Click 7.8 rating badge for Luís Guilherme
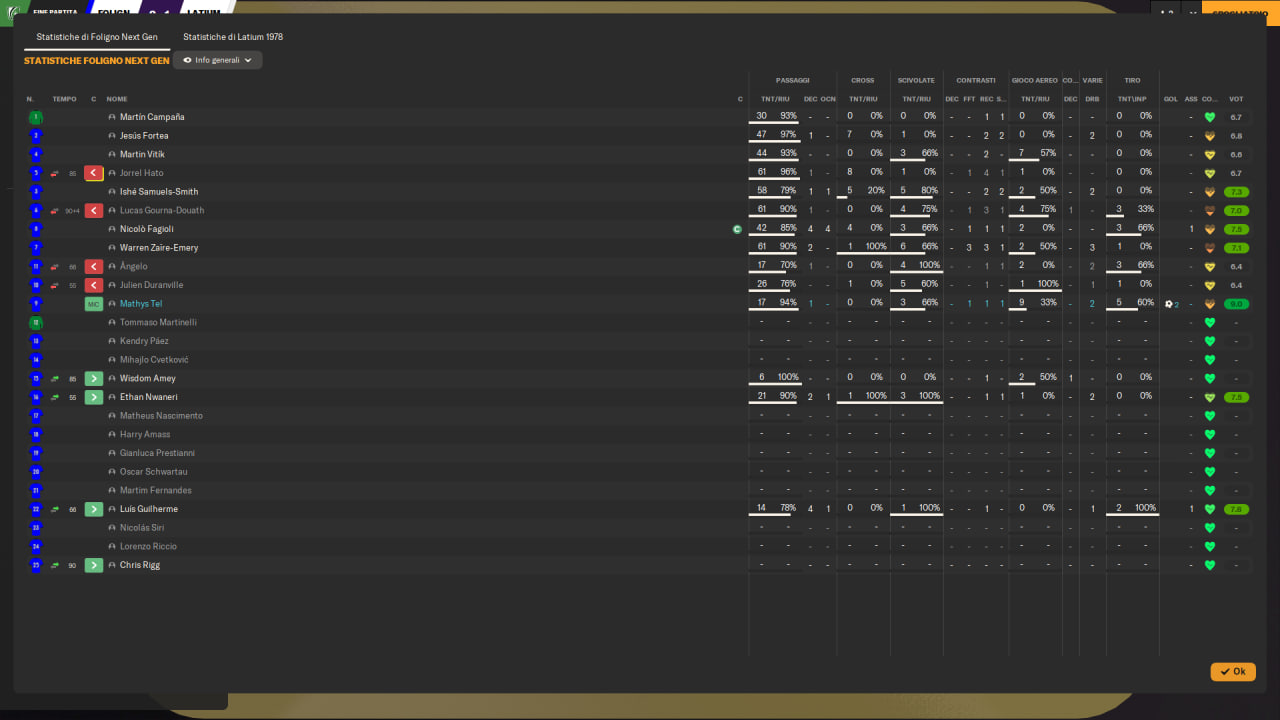 pos(1237,509)
